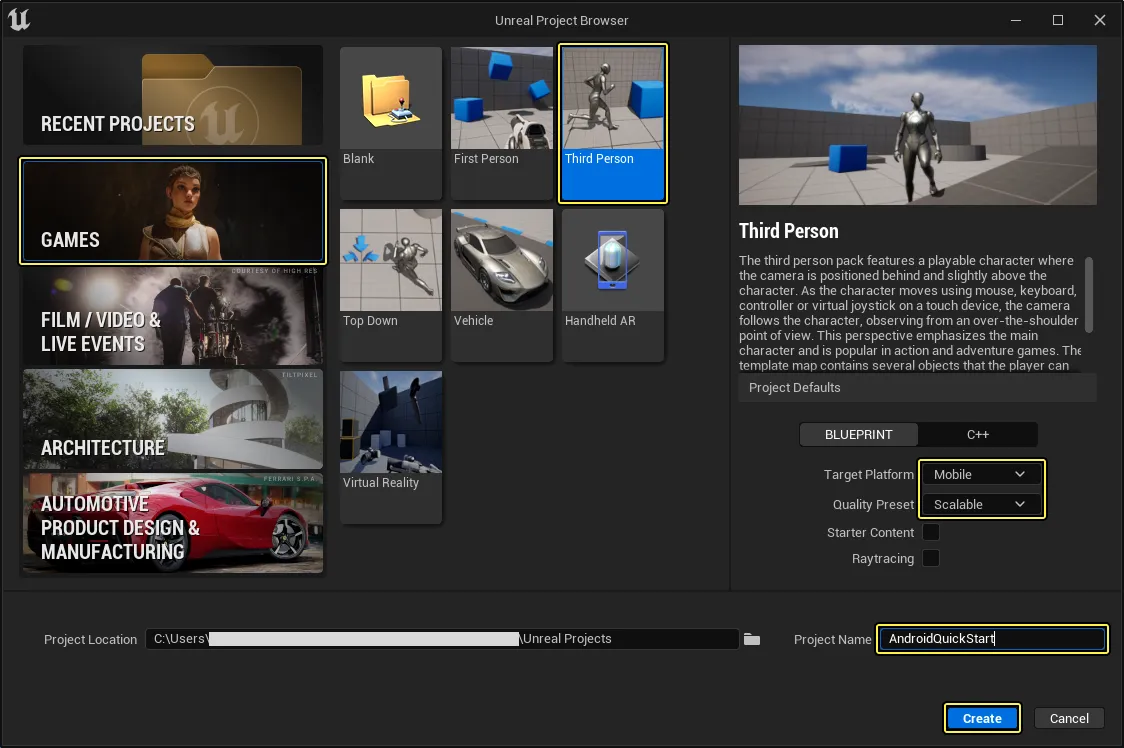The width and height of the screenshot is (1124, 748).
Task: Minimize the Unreal Project Browser window
Action: [x=1016, y=20]
